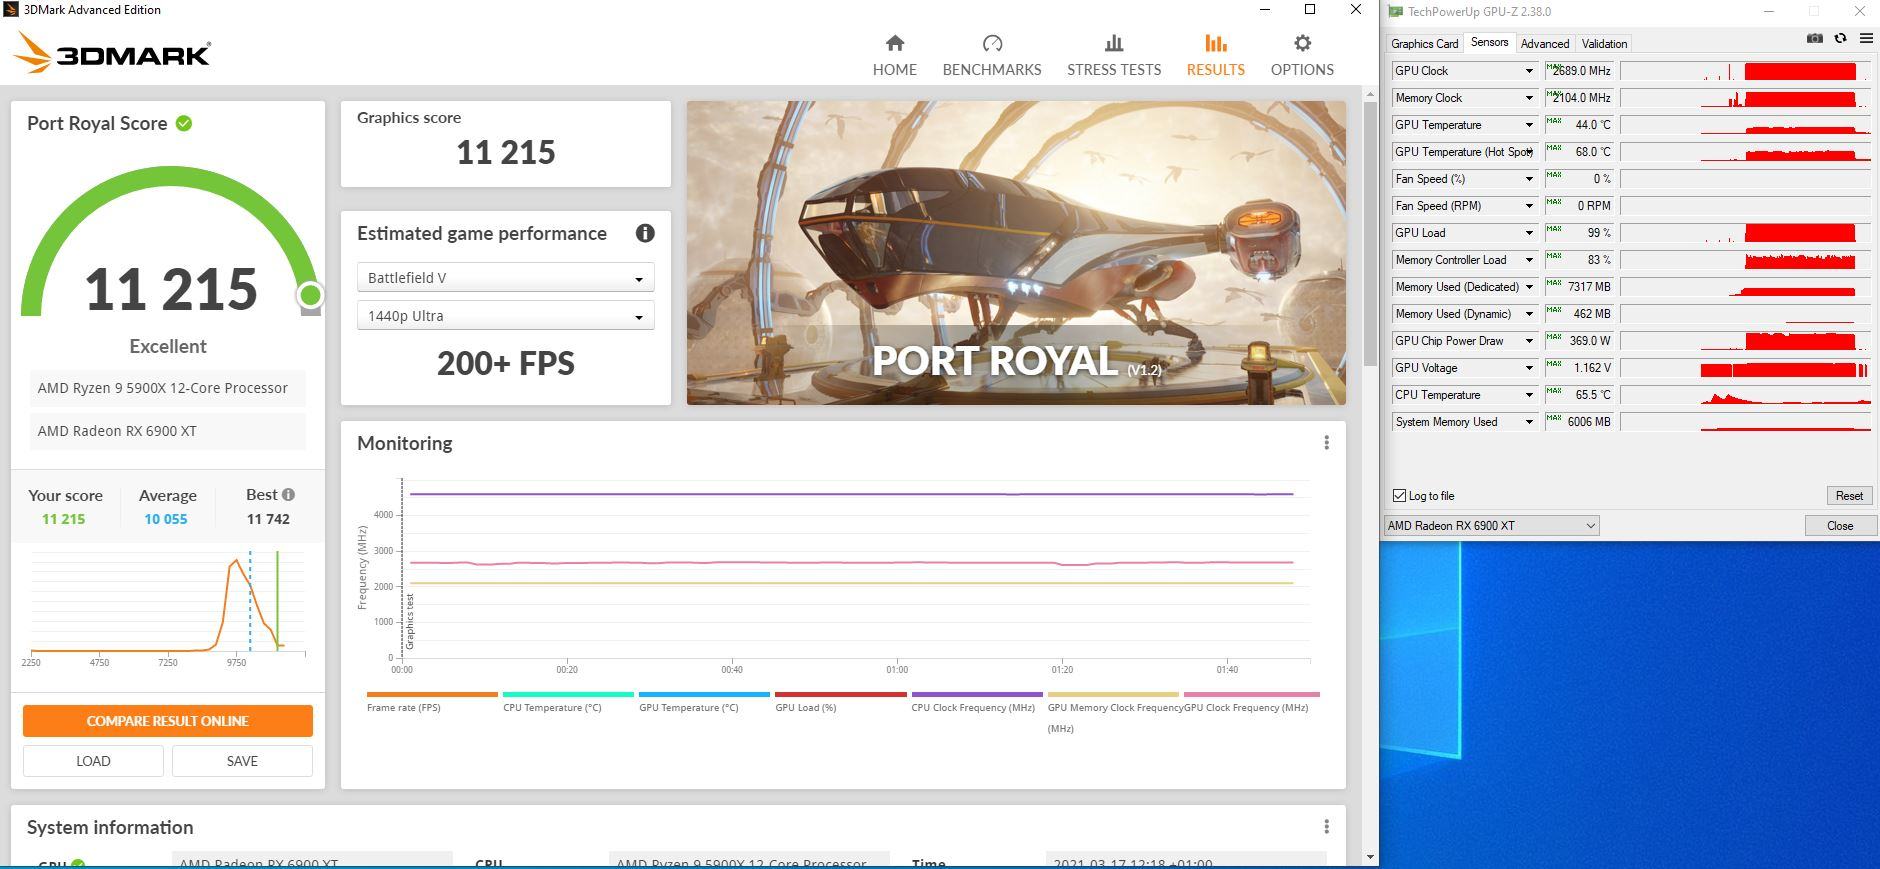Click the Graphics score 11 215 value
The image size is (1880, 869).
coord(506,152)
